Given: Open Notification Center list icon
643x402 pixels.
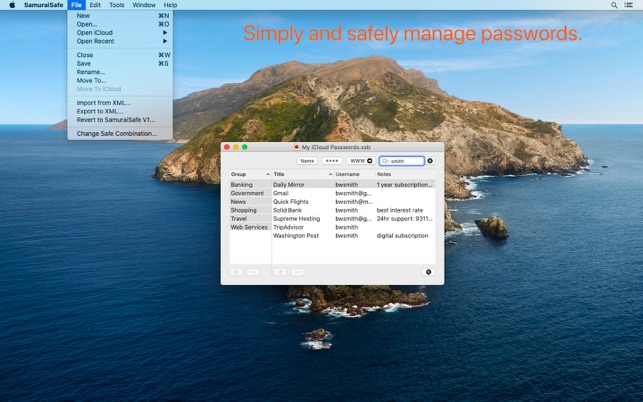Looking at the screenshot, I should 629,5.
